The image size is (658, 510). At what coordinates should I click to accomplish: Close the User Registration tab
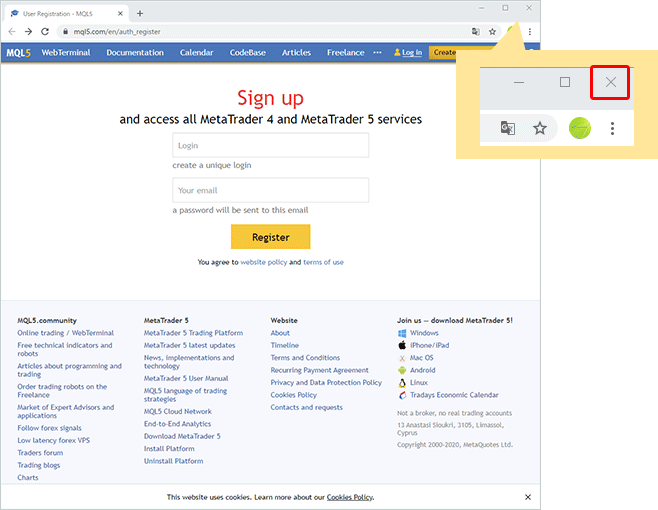120,13
